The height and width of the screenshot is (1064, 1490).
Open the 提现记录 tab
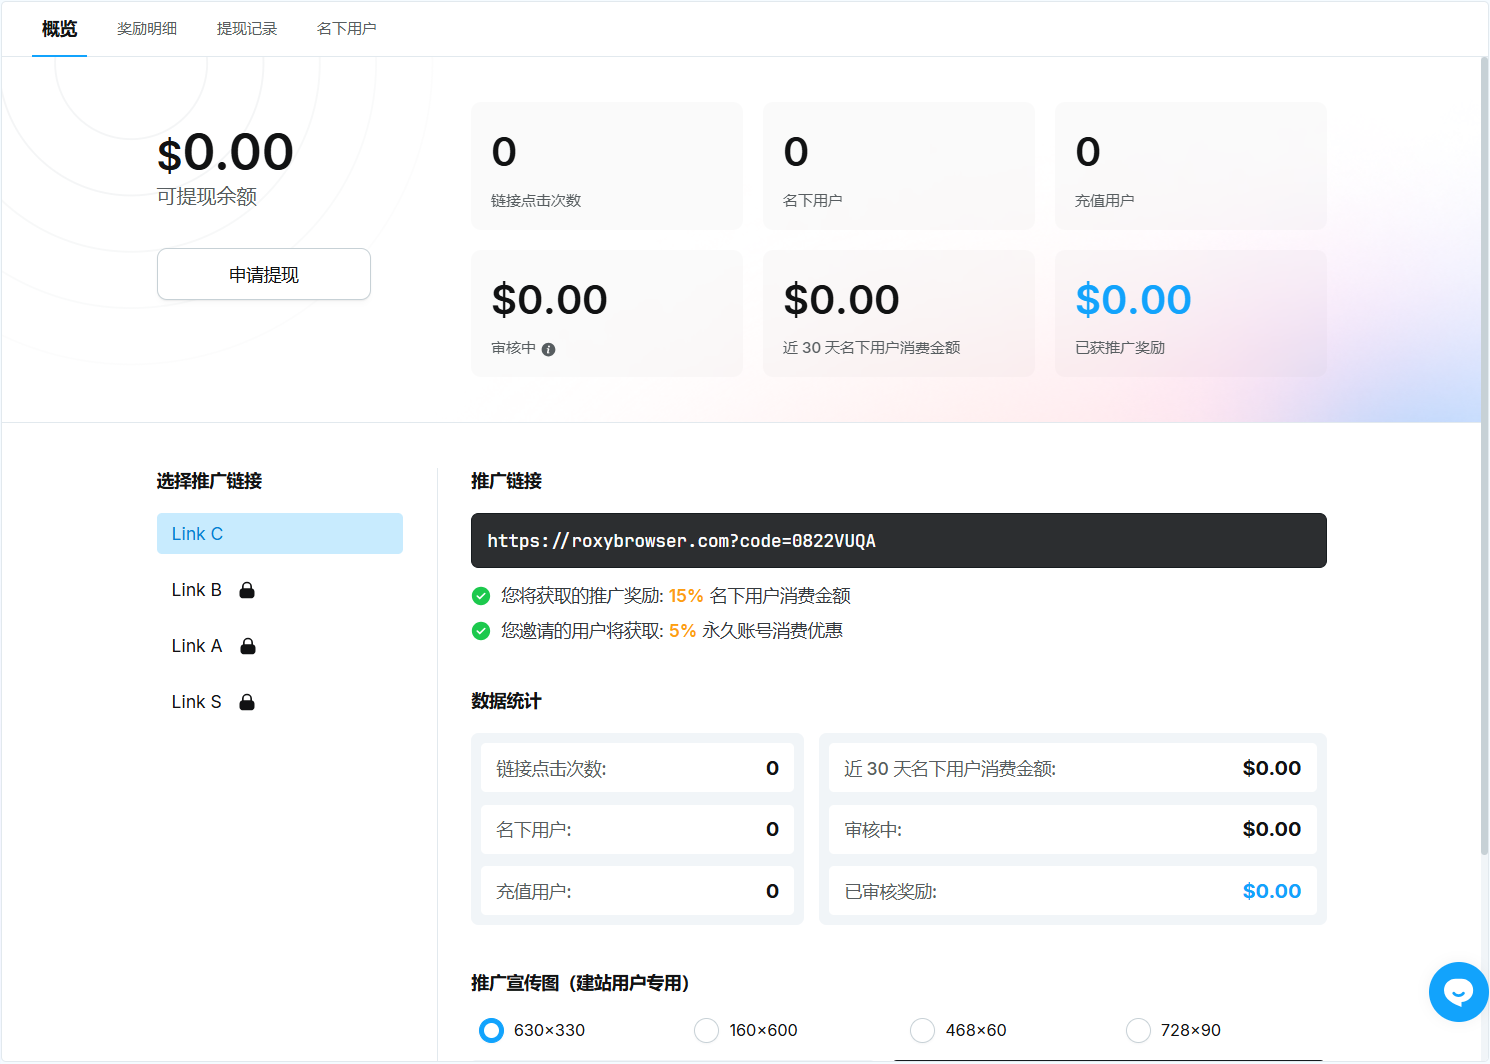(x=247, y=29)
